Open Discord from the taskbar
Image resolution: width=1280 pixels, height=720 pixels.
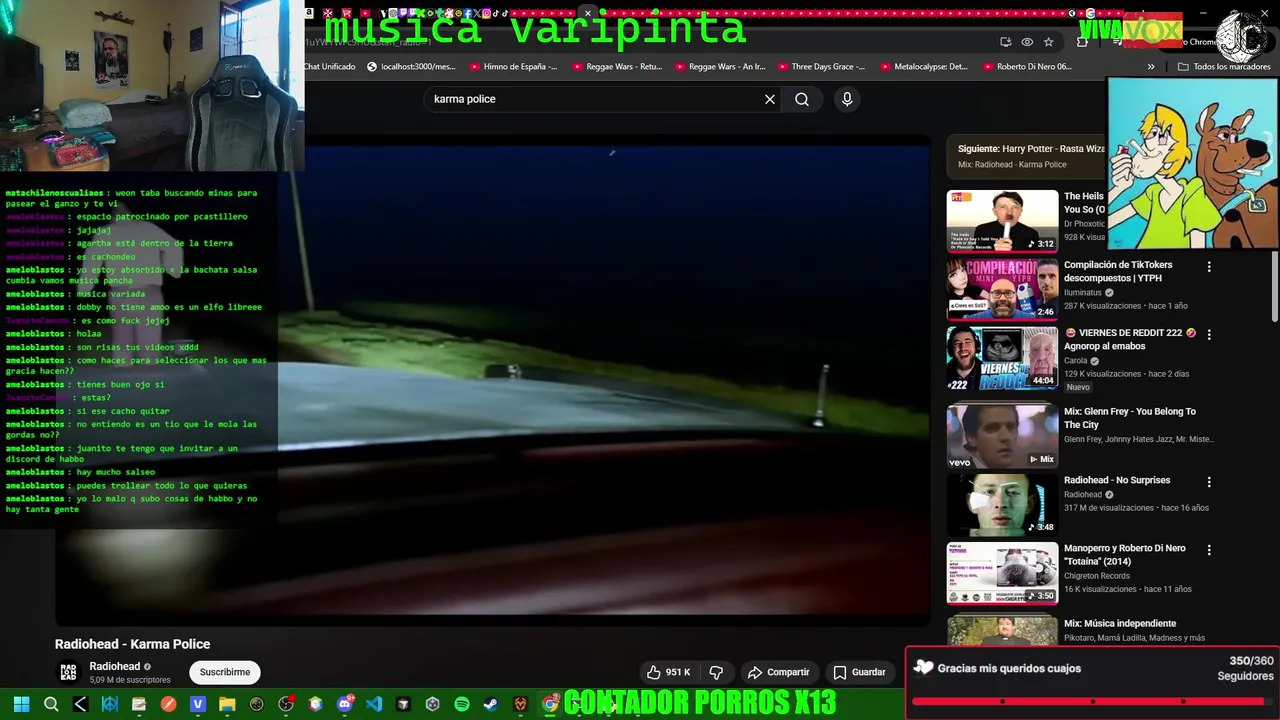click(345, 704)
